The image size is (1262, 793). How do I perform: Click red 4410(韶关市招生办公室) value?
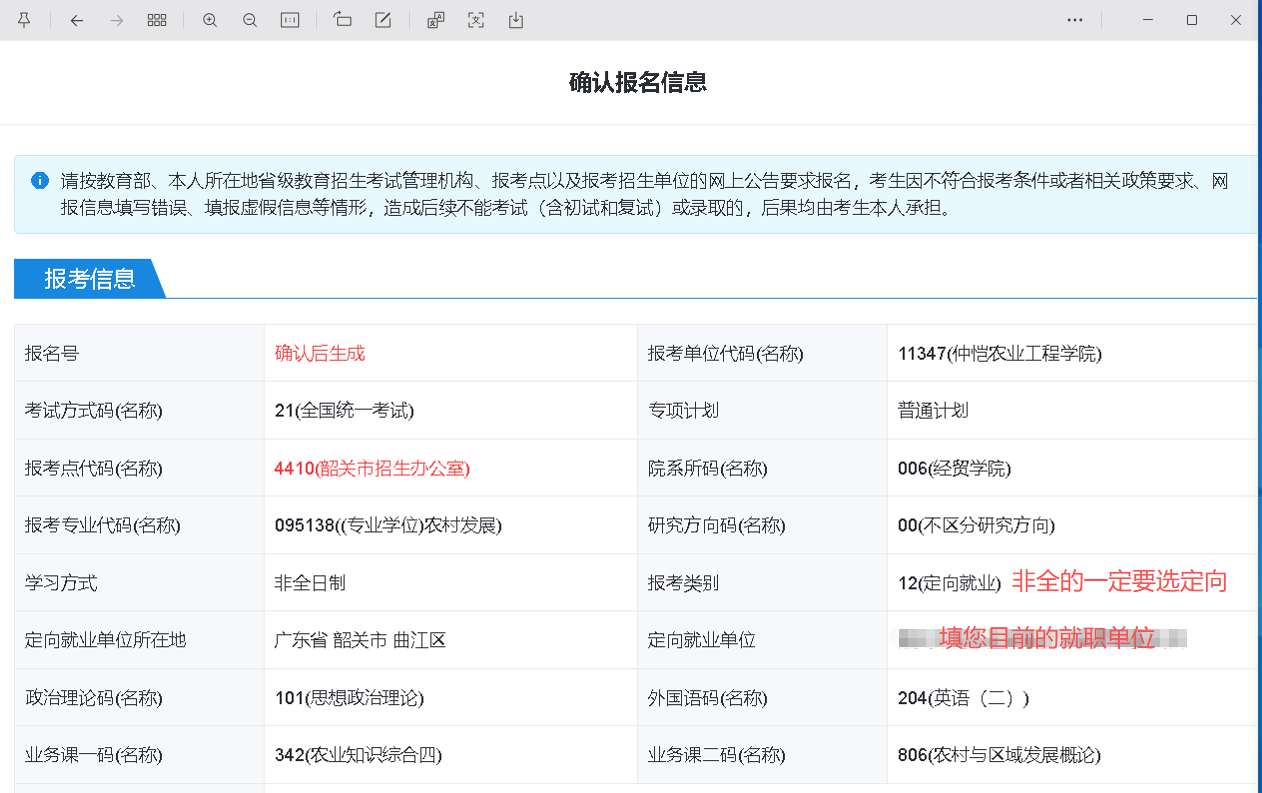pyautogui.click(x=372, y=468)
